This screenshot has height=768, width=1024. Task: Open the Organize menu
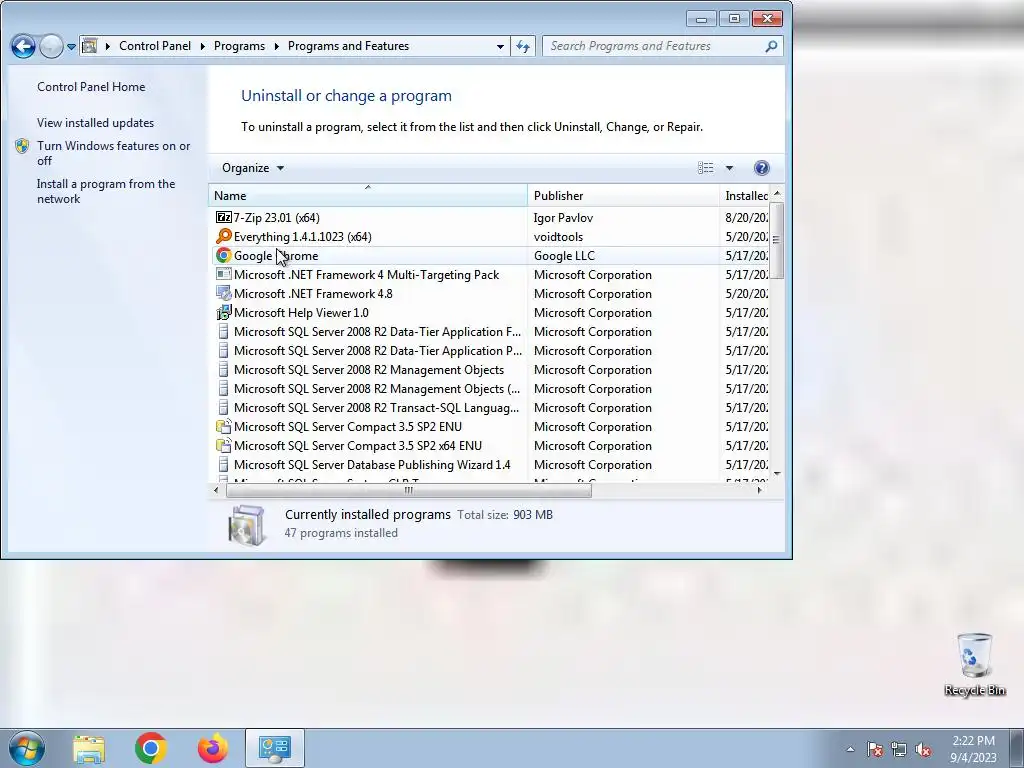pyautogui.click(x=253, y=168)
